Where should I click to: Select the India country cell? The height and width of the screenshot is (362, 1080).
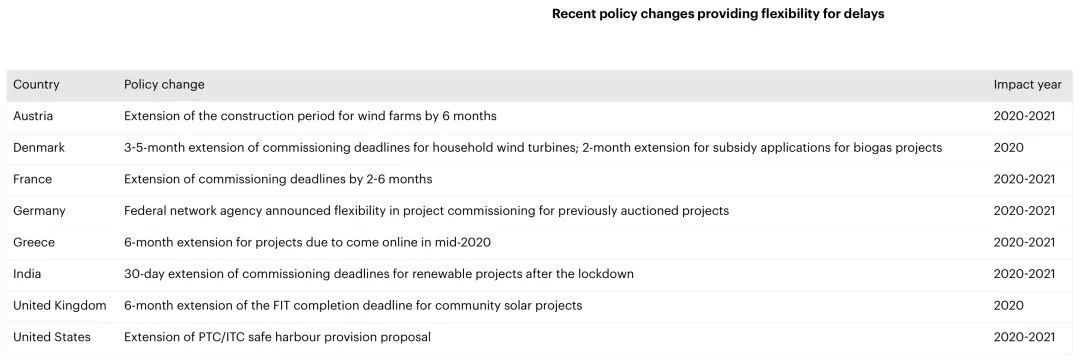[27, 274]
